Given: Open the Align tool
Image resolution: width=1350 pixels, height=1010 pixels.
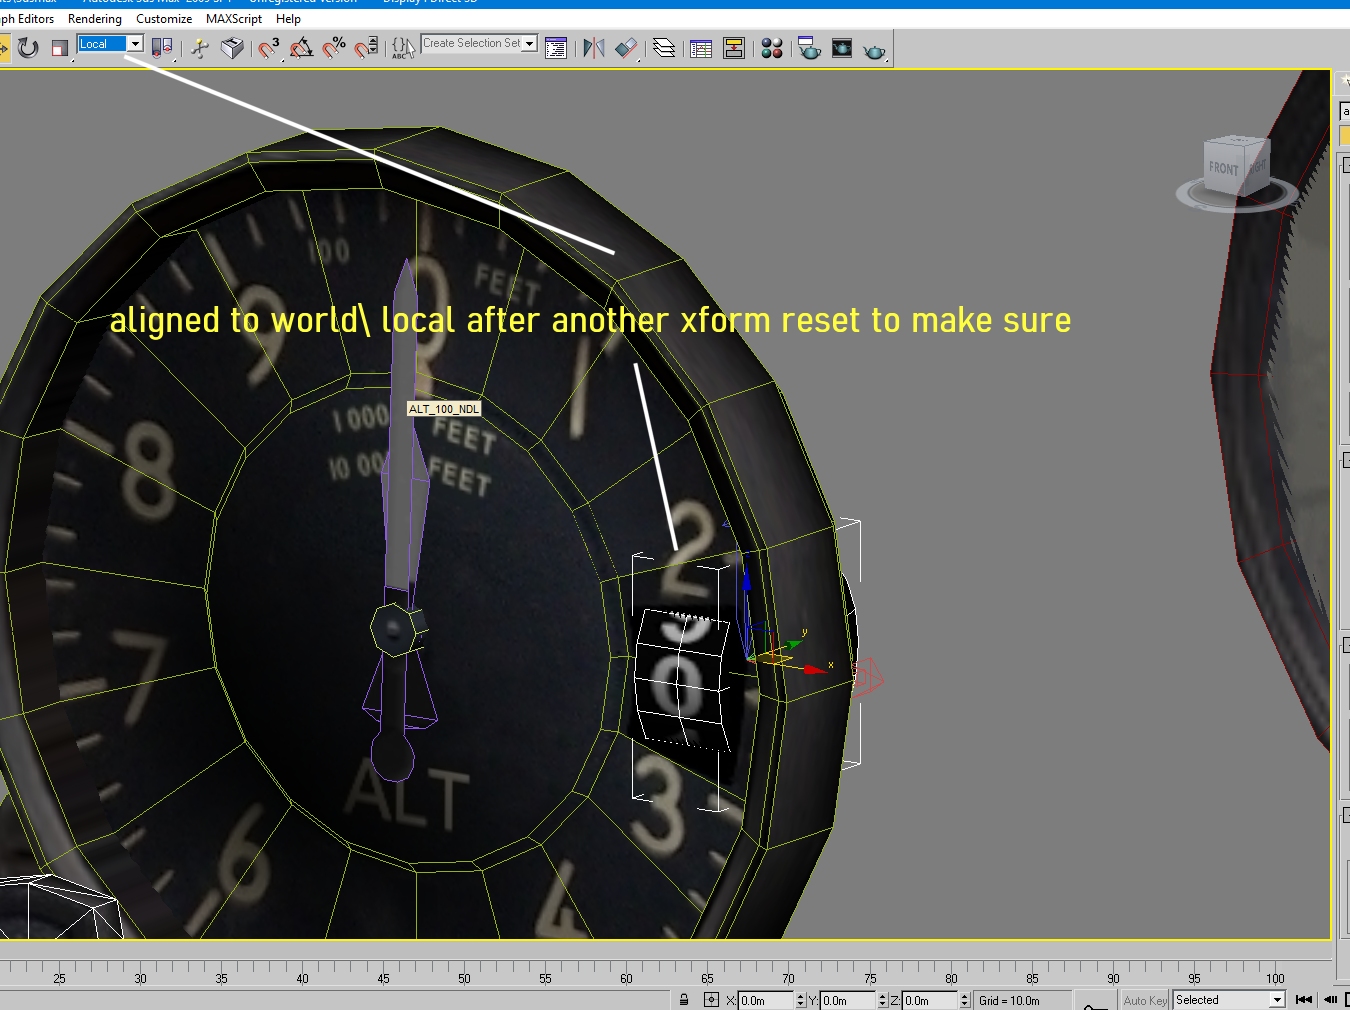Looking at the screenshot, I should click(626, 48).
